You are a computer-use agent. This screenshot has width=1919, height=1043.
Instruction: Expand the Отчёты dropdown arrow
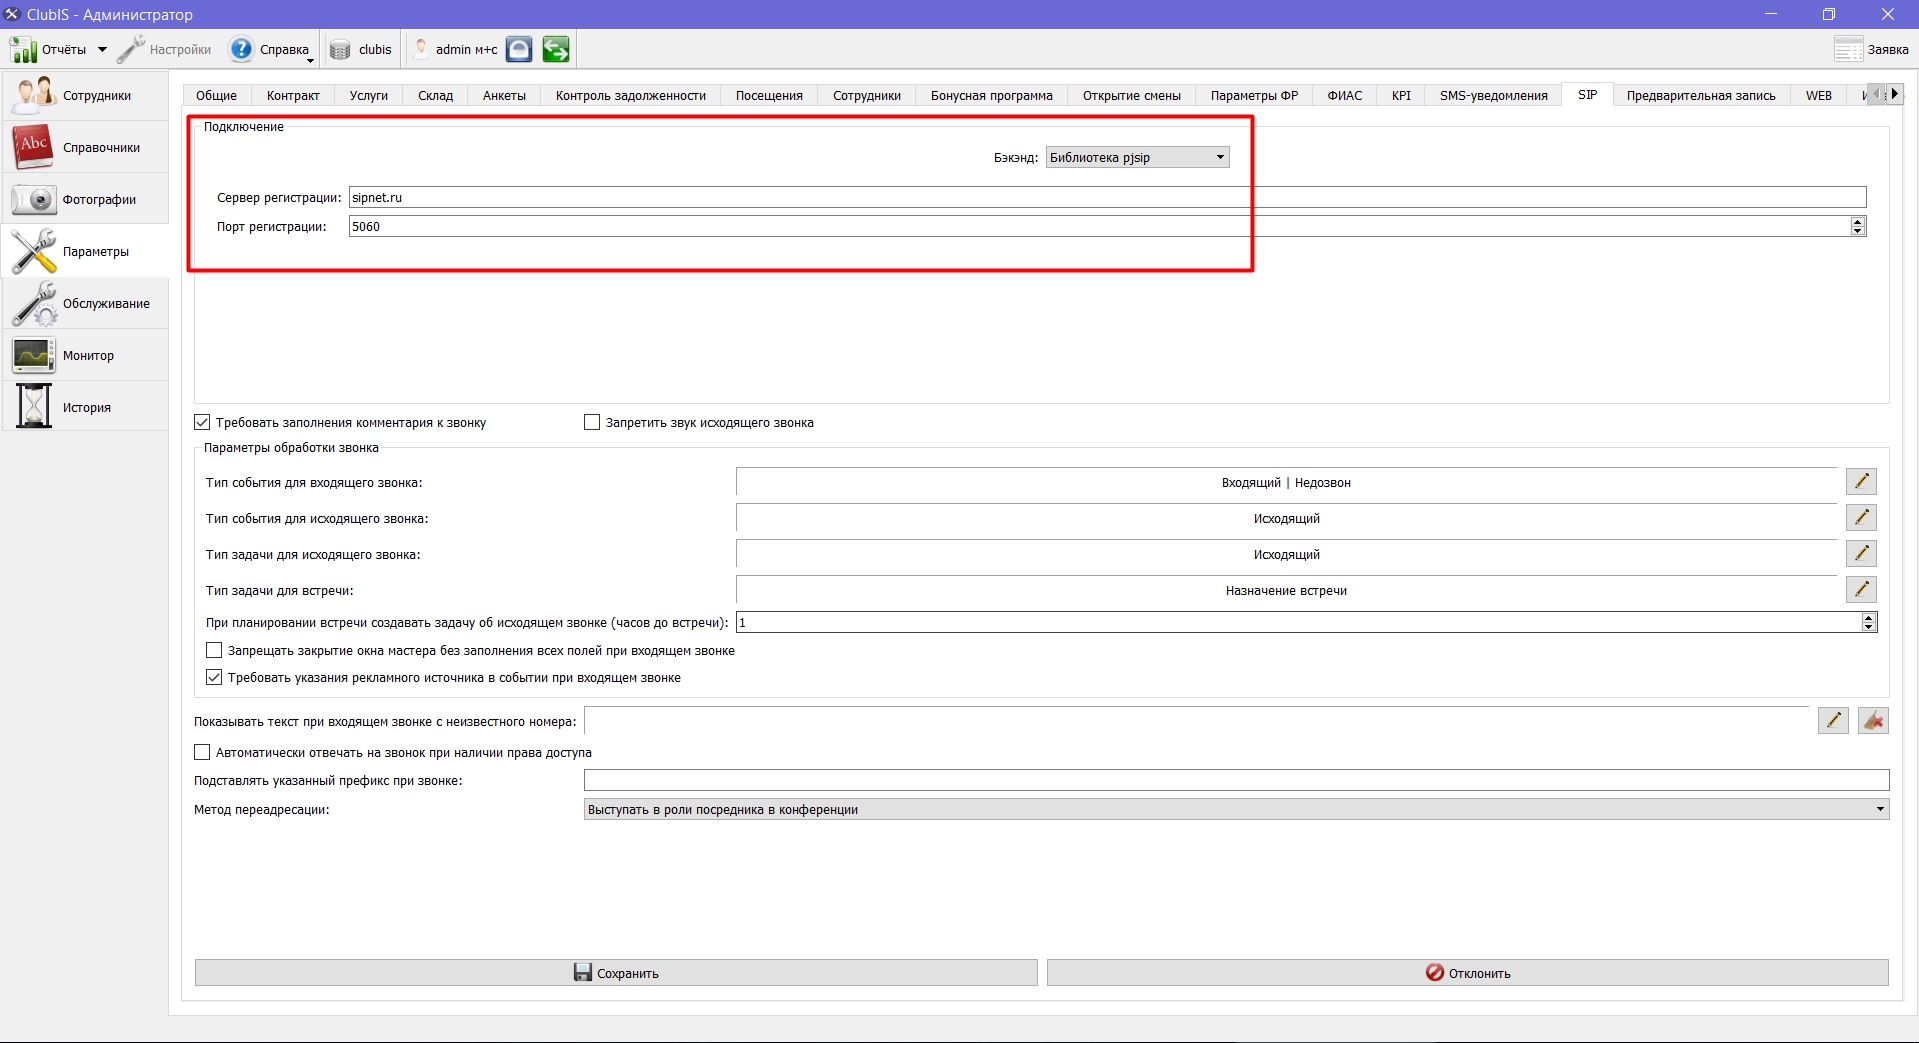tap(102, 49)
